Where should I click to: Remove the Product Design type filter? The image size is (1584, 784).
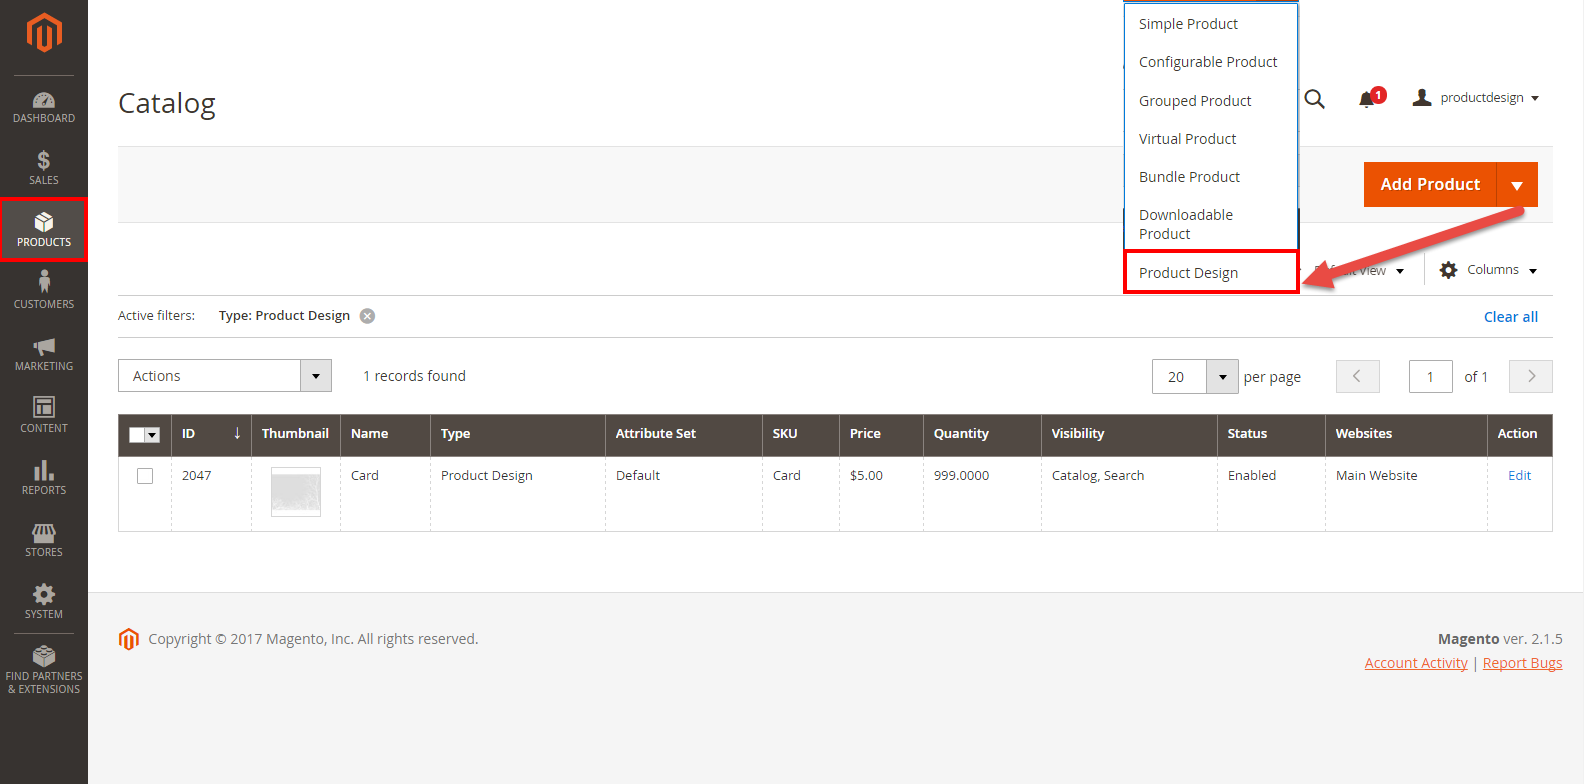(x=368, y=316)
